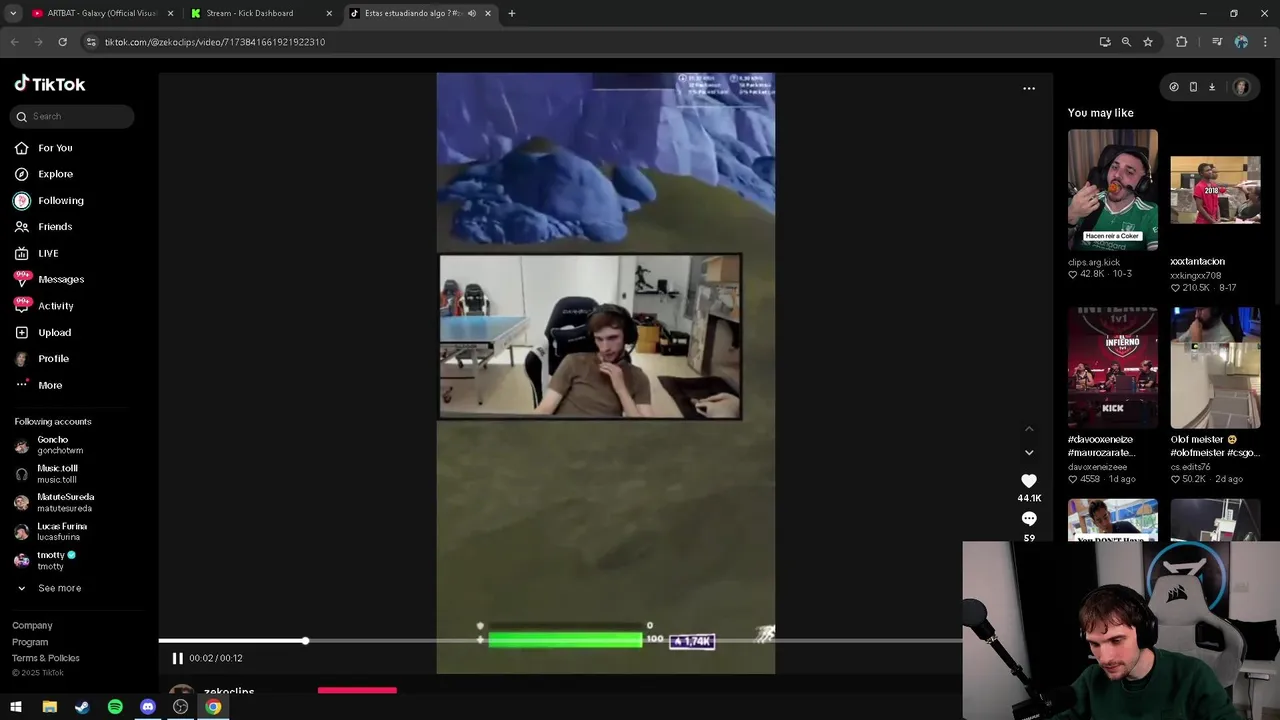Click the TikTok logo
The height and width of the screenshot is (720, 1280).
pyautogui.click(x=50, y=84)
